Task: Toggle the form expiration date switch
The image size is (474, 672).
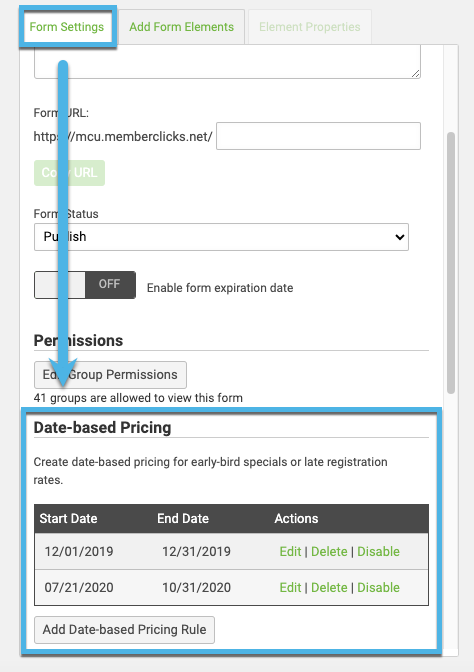Action: [x=85, y=285]
